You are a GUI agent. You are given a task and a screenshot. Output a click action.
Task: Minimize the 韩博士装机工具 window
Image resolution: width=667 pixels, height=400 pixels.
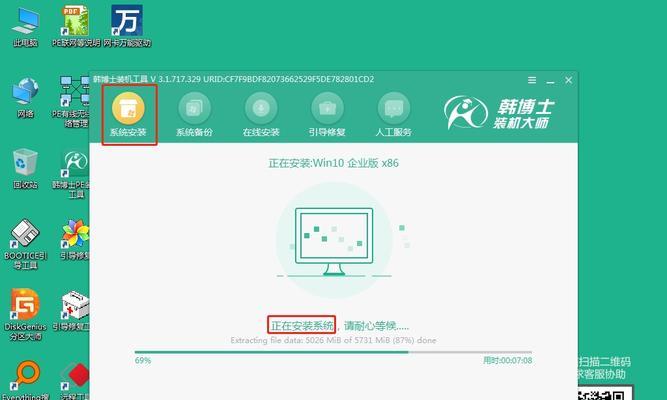coord(550,81)
